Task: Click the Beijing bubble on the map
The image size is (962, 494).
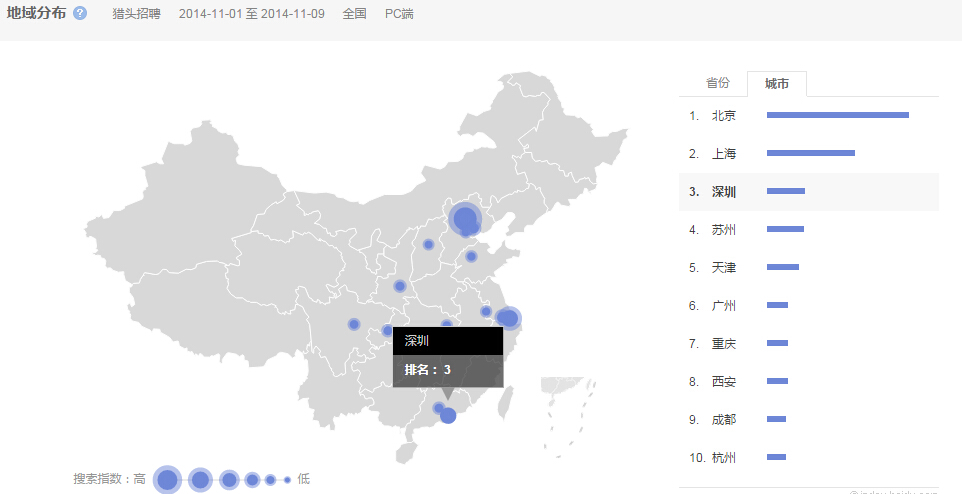Action: coord(465,219)
